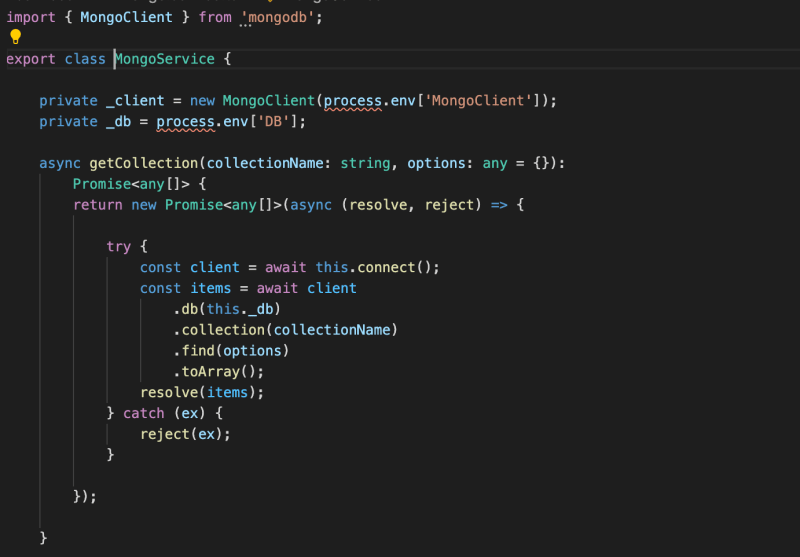This screenshot has width=800, height=557.
Task: Click the 'mongodb' import string
Action: pos(278,17)
